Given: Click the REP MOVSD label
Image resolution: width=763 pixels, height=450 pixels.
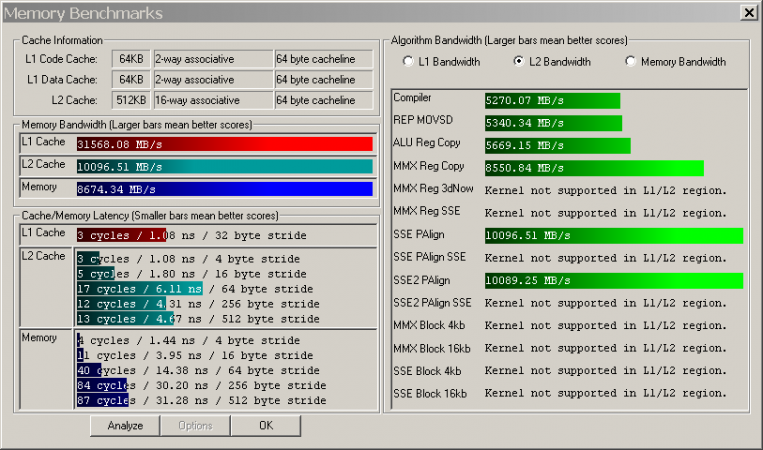Looking at the screenshot, I should pos(423,120).
